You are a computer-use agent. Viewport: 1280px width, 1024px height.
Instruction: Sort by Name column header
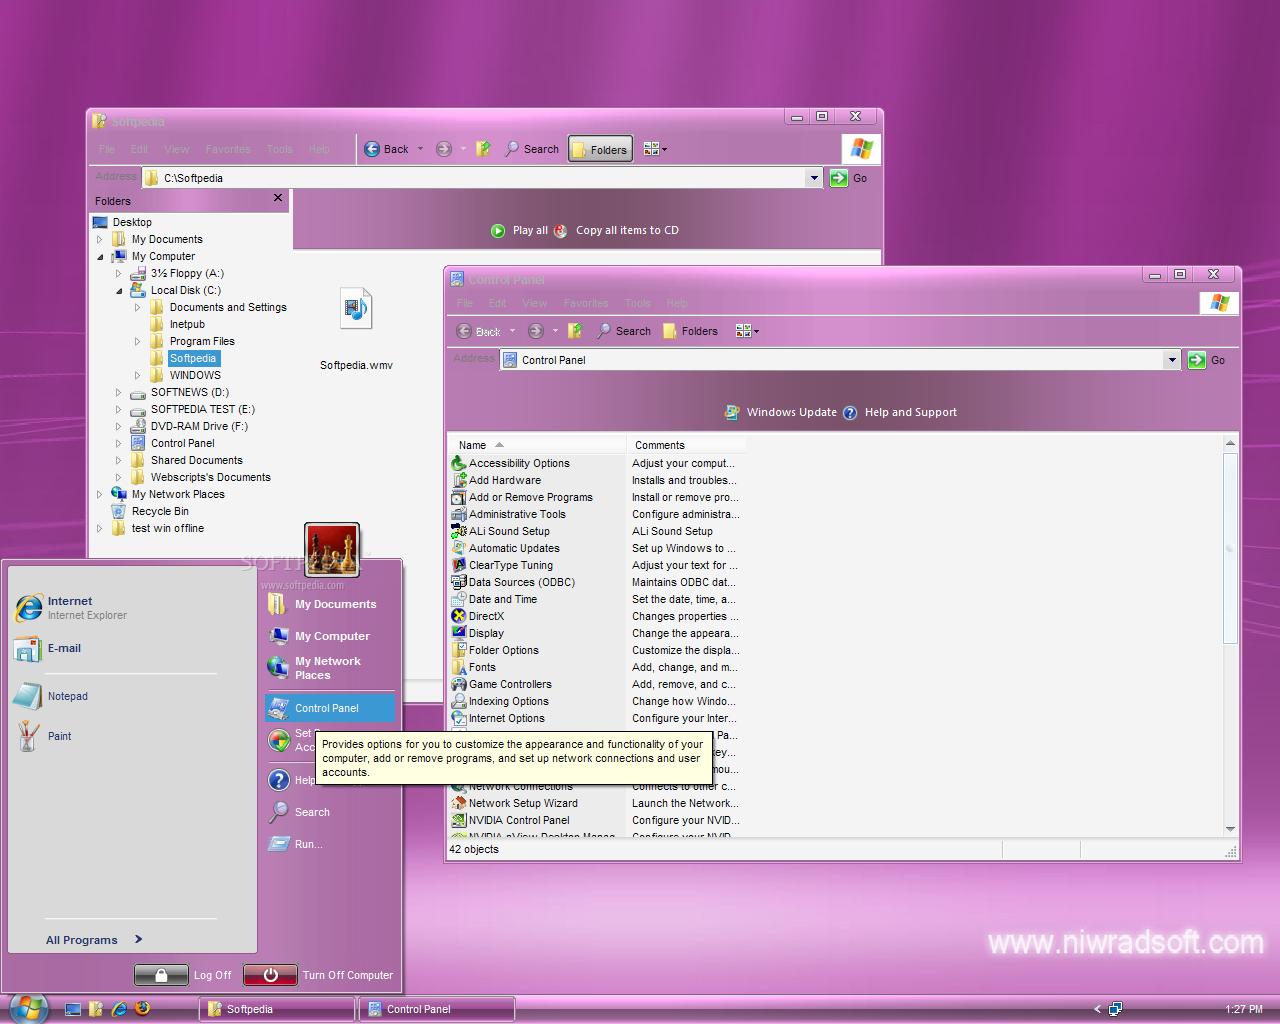537,445
